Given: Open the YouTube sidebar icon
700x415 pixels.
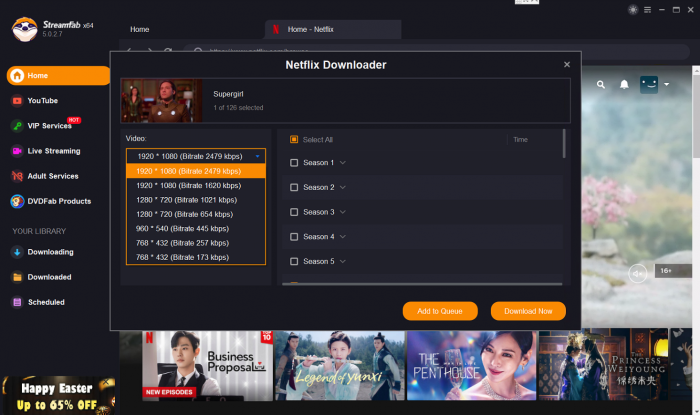Looking at the screenshot, I should coord(17,101).
